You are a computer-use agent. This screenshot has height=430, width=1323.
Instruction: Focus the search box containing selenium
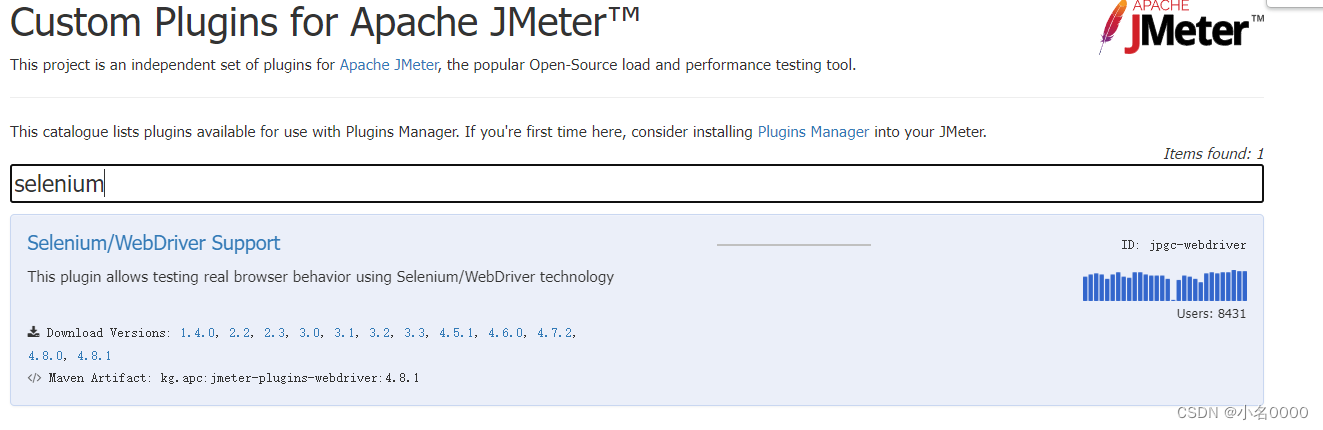(636, 184)
